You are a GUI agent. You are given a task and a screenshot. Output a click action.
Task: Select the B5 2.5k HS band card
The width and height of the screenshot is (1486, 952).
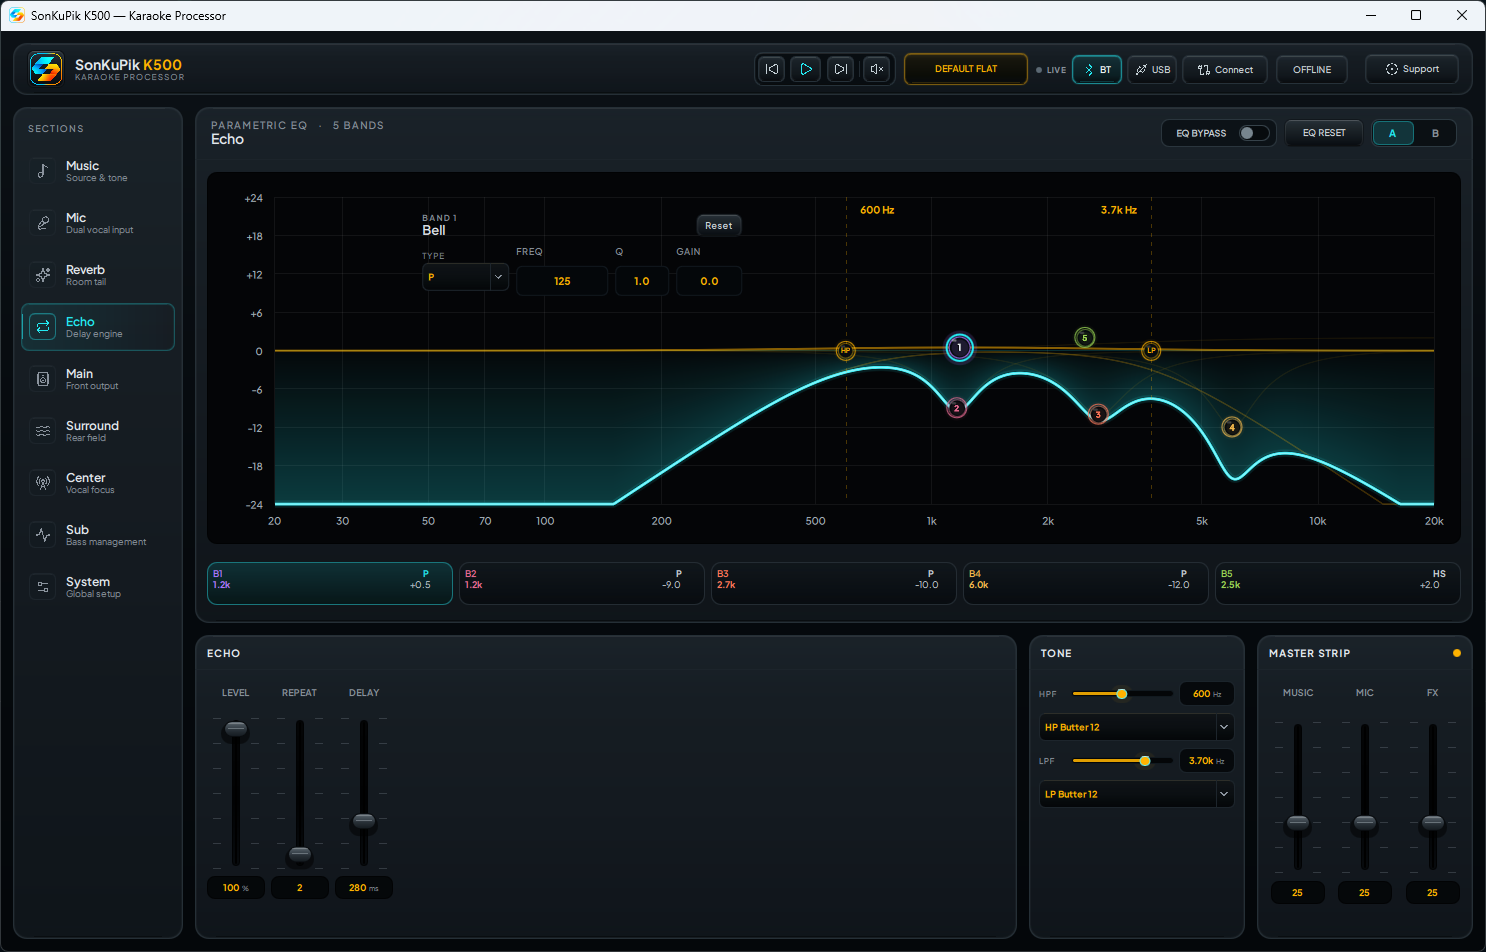pos(1337,583)
